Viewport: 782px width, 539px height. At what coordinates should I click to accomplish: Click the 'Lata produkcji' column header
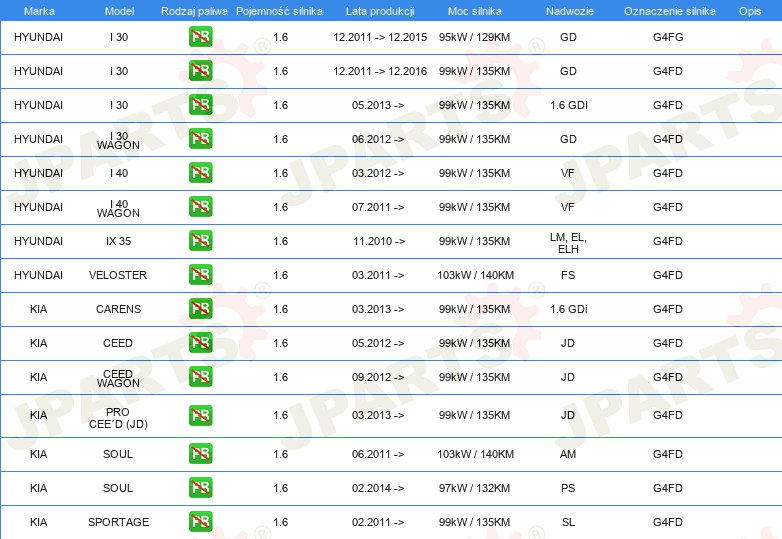(x=380, y=11)
